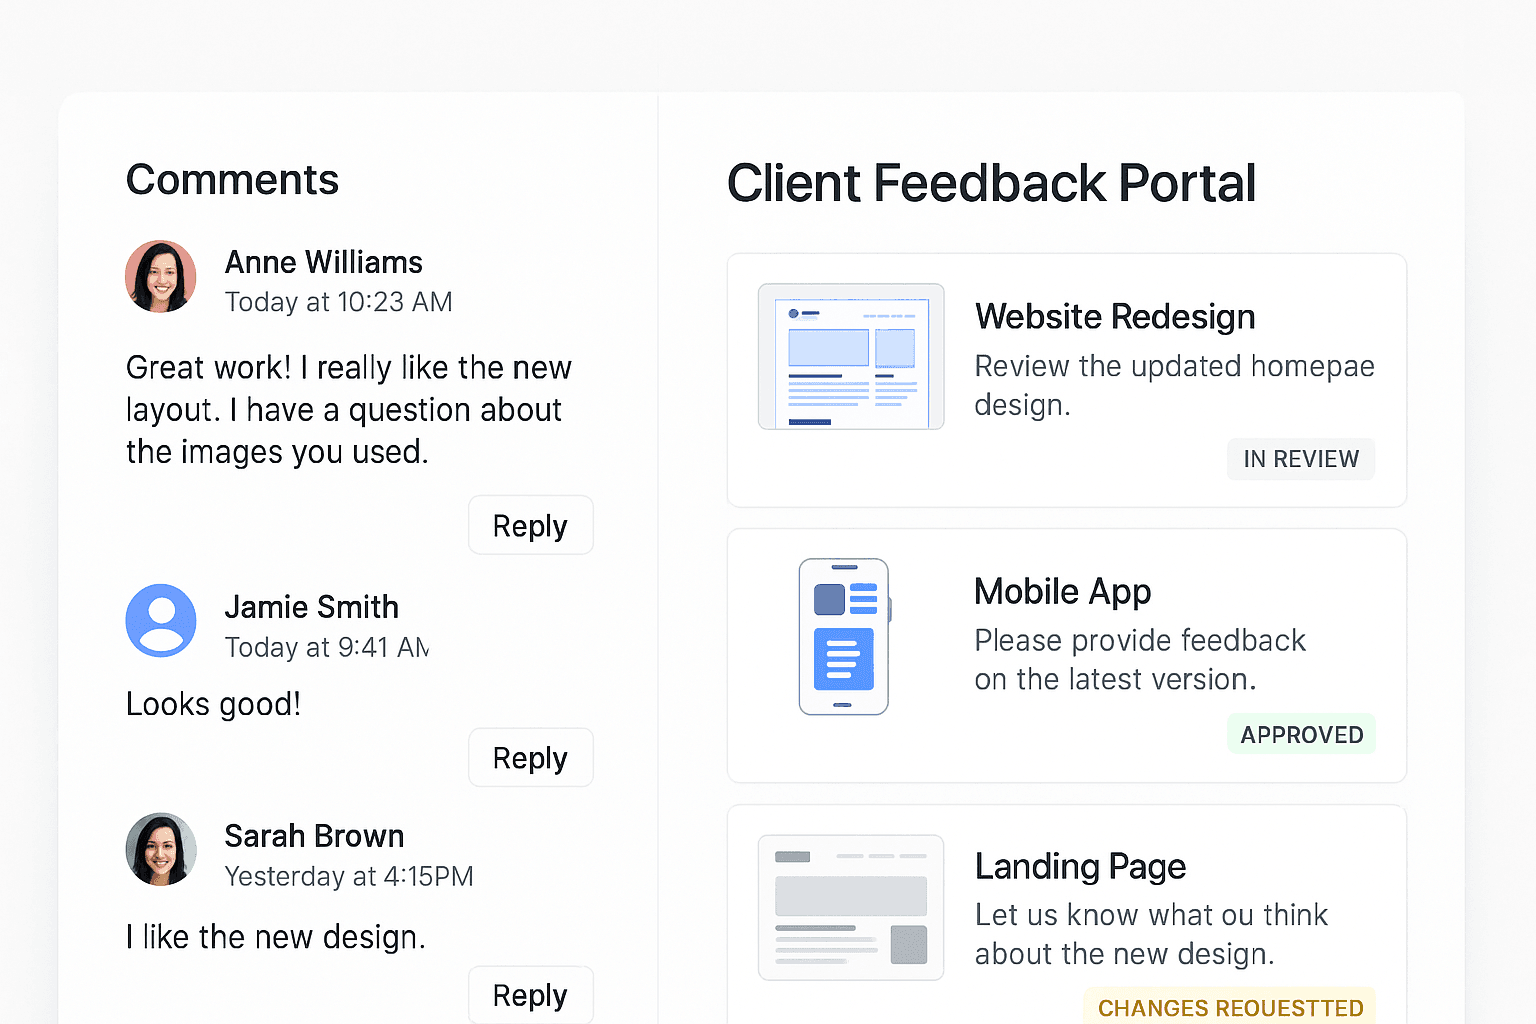The image size is (1536, 1024).
Task: Expand the Landing Page card
Action: pyautogui.click(x=1066, y=910)
